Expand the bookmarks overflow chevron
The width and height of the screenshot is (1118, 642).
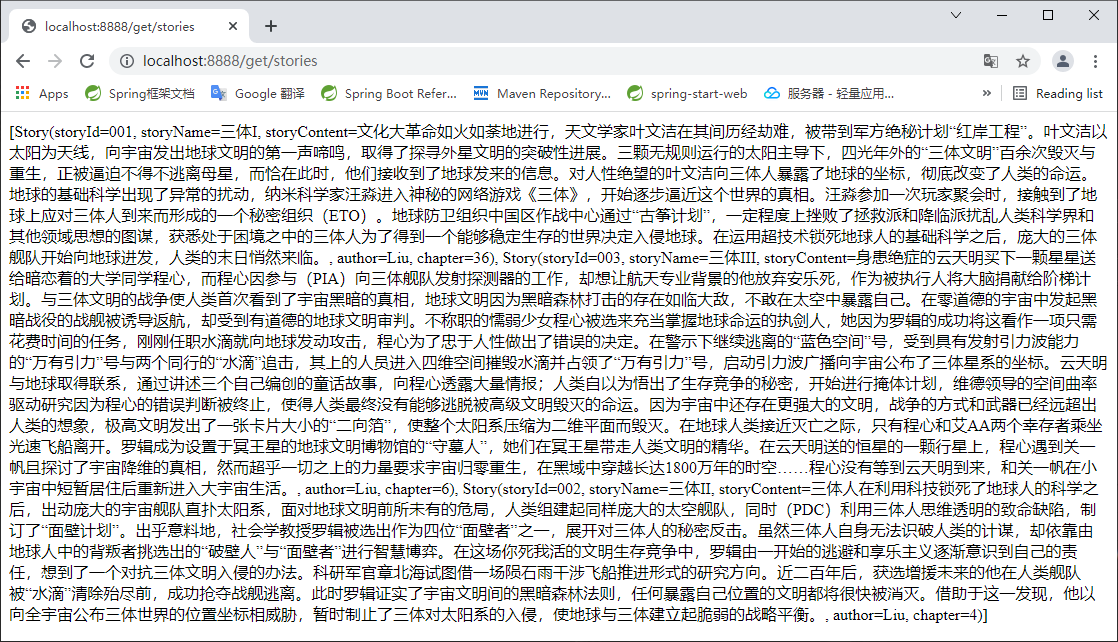pyautogui.click(x=986, y=93)
